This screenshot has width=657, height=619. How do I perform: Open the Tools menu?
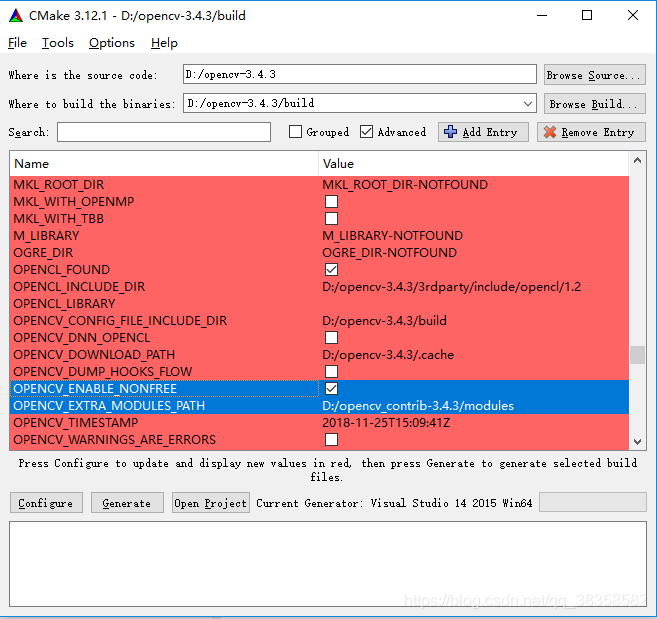57,43
